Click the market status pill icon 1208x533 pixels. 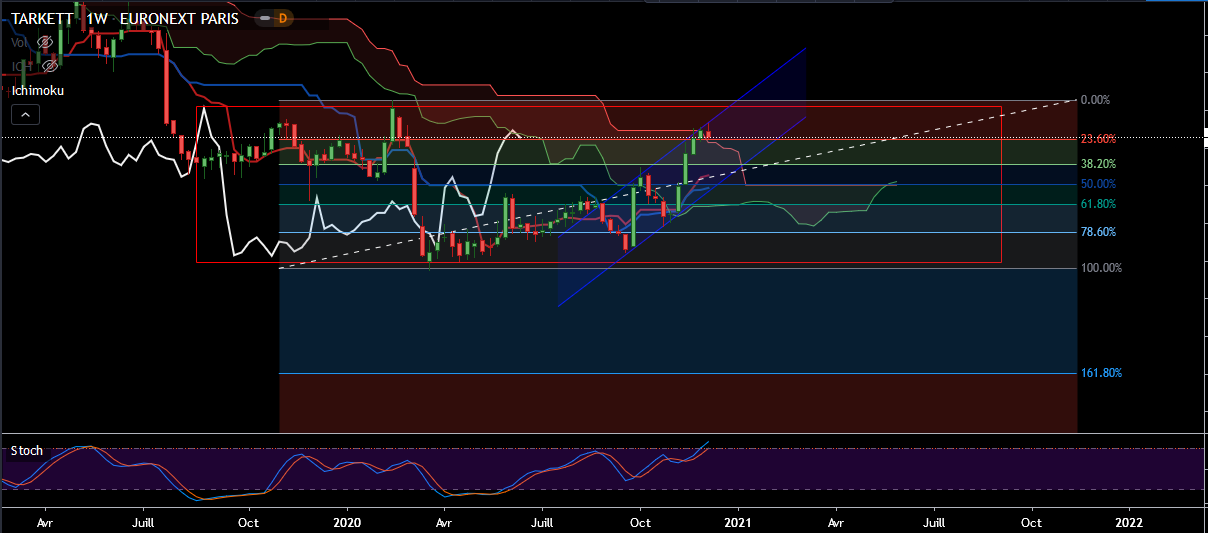[263, 18]
